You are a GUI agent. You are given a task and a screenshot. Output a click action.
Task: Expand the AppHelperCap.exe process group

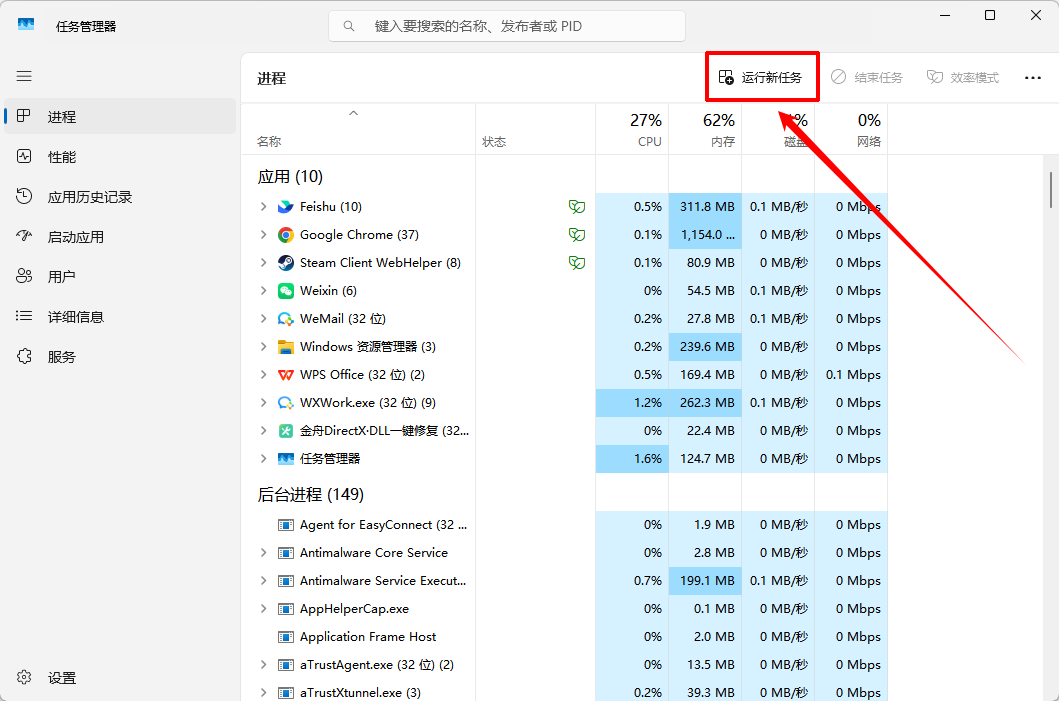pos(263,609)
